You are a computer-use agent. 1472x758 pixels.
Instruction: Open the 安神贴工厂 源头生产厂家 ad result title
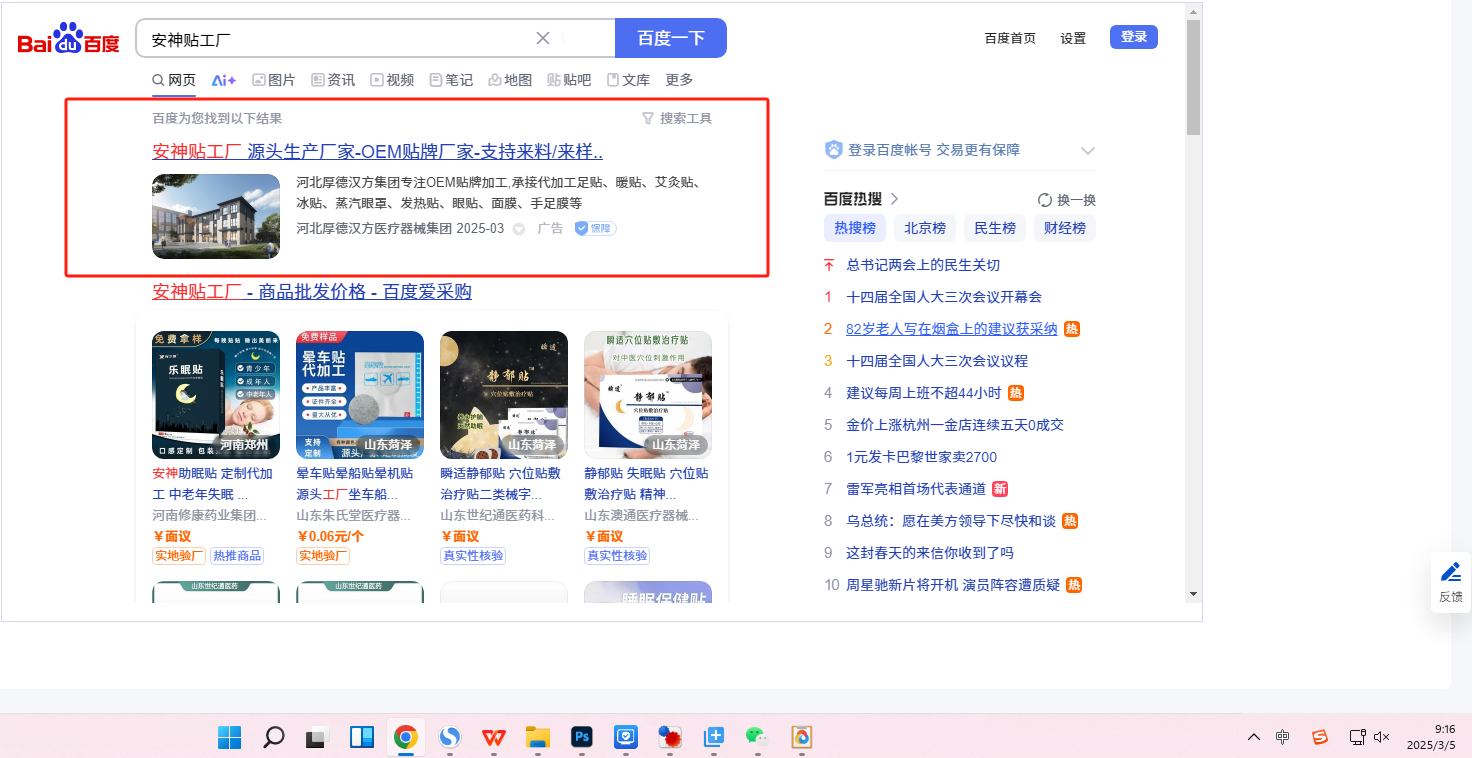coord(378,152)
